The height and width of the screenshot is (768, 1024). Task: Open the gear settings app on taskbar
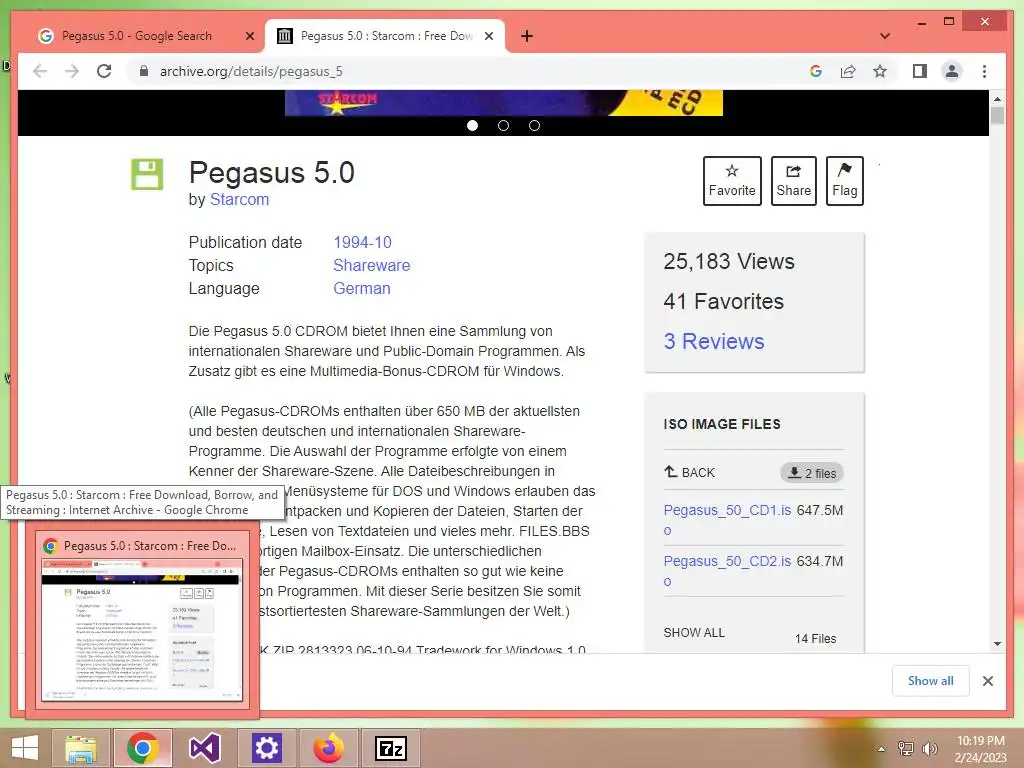coord(266,748)
